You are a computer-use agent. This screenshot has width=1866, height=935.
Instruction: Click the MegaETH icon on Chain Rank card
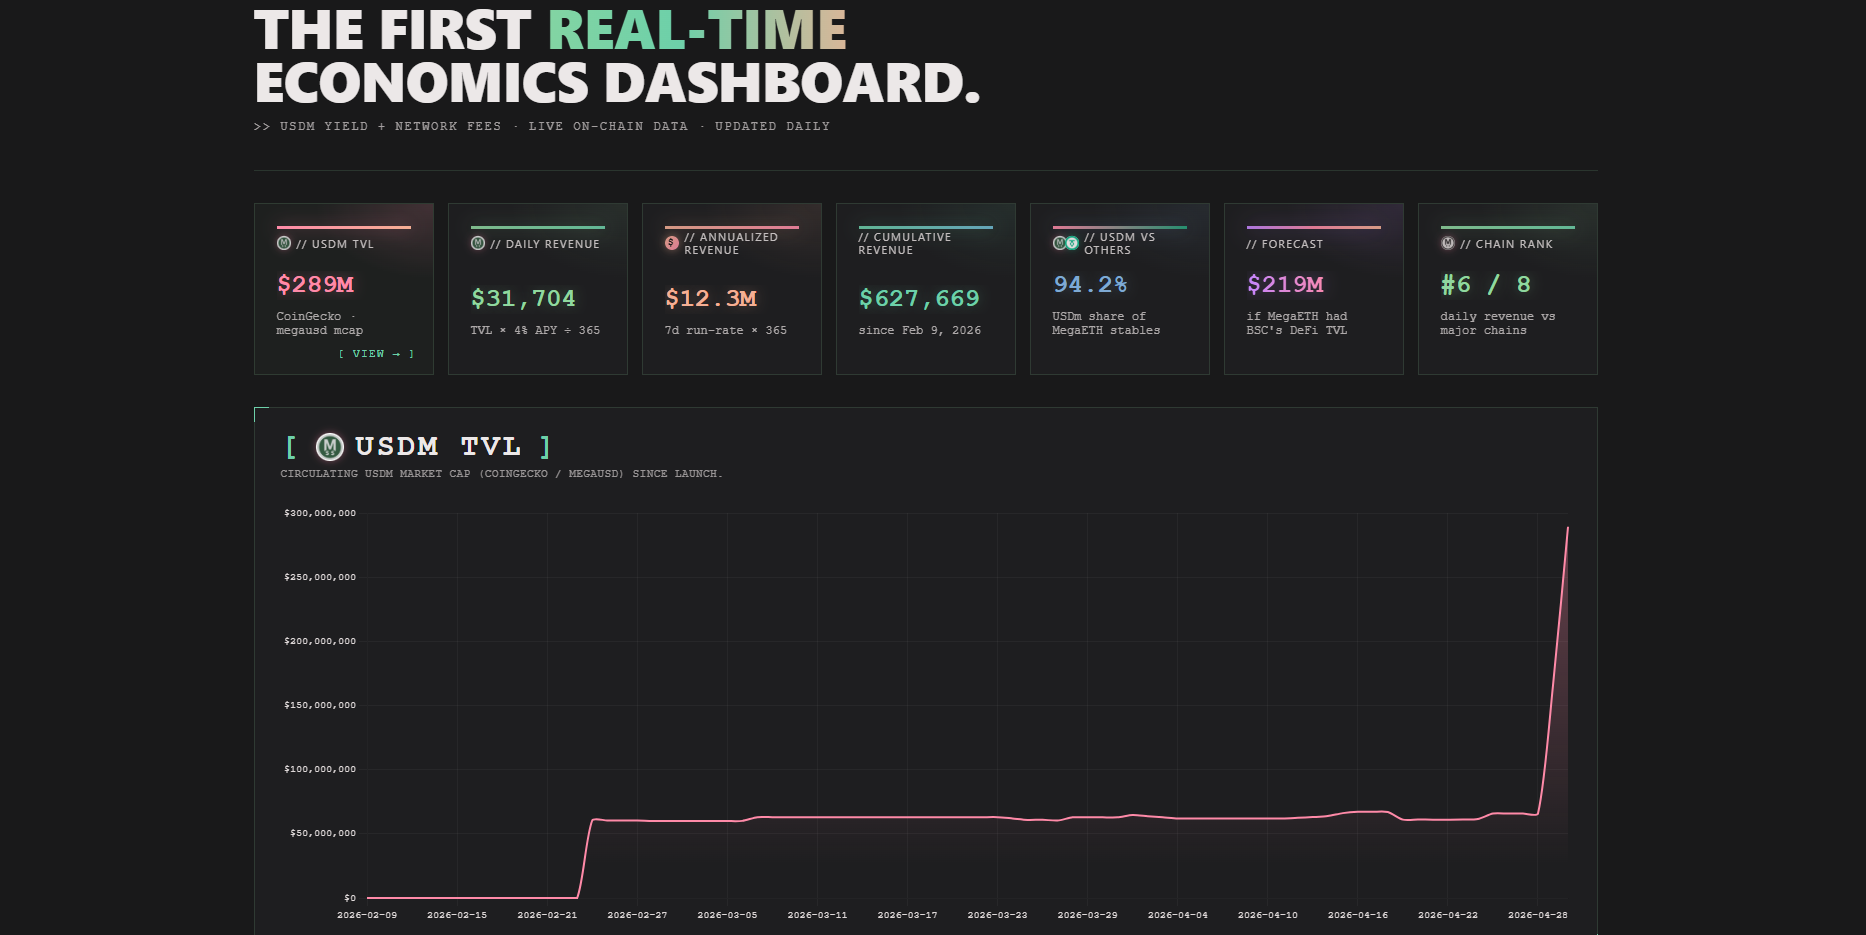click(x=1448, y=244)
